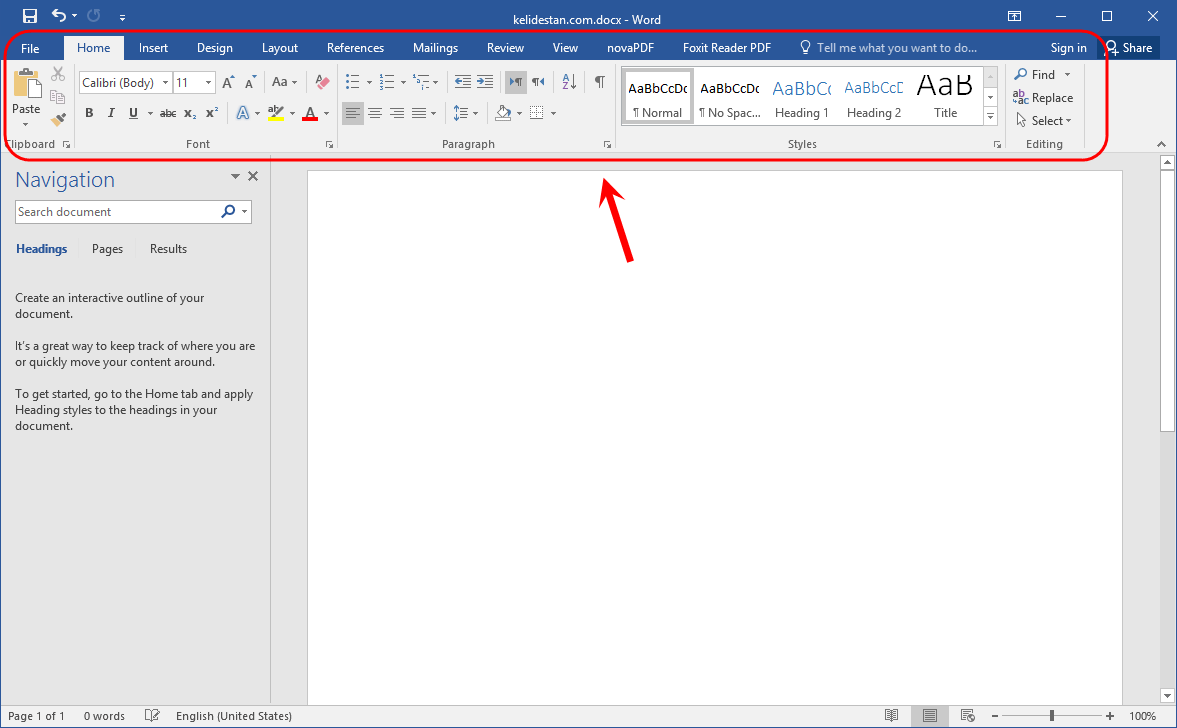1177x728 pixels.
Task: Toggle strikethrough formatting
Action: click(x=168, y=113)
